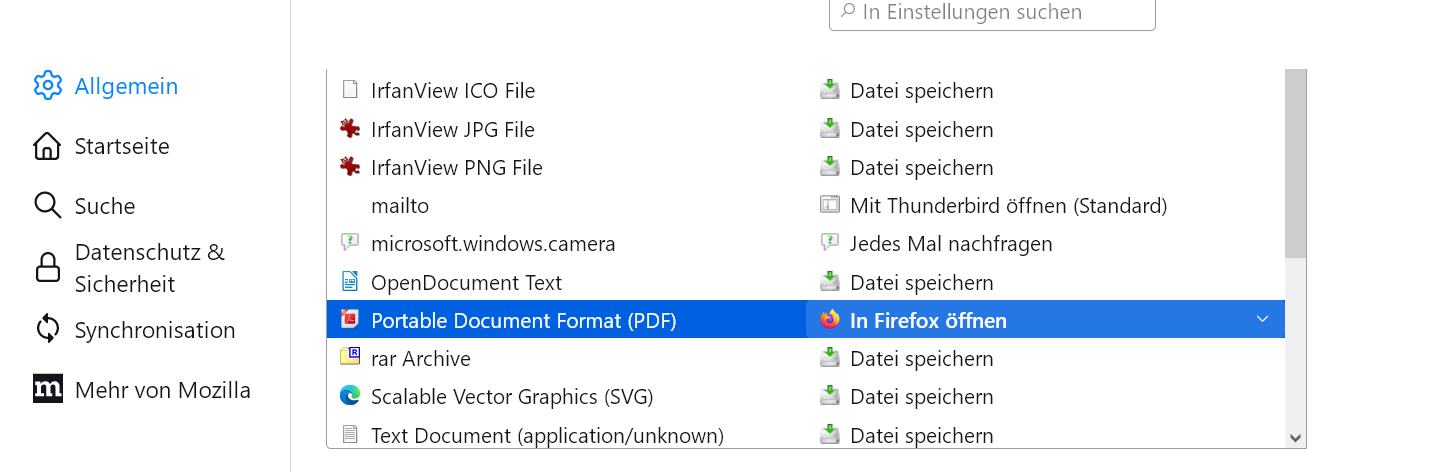Select the microsoft.windows.camera entry
The width and height of the screenshot is (1441, 472).
(493, 244)
